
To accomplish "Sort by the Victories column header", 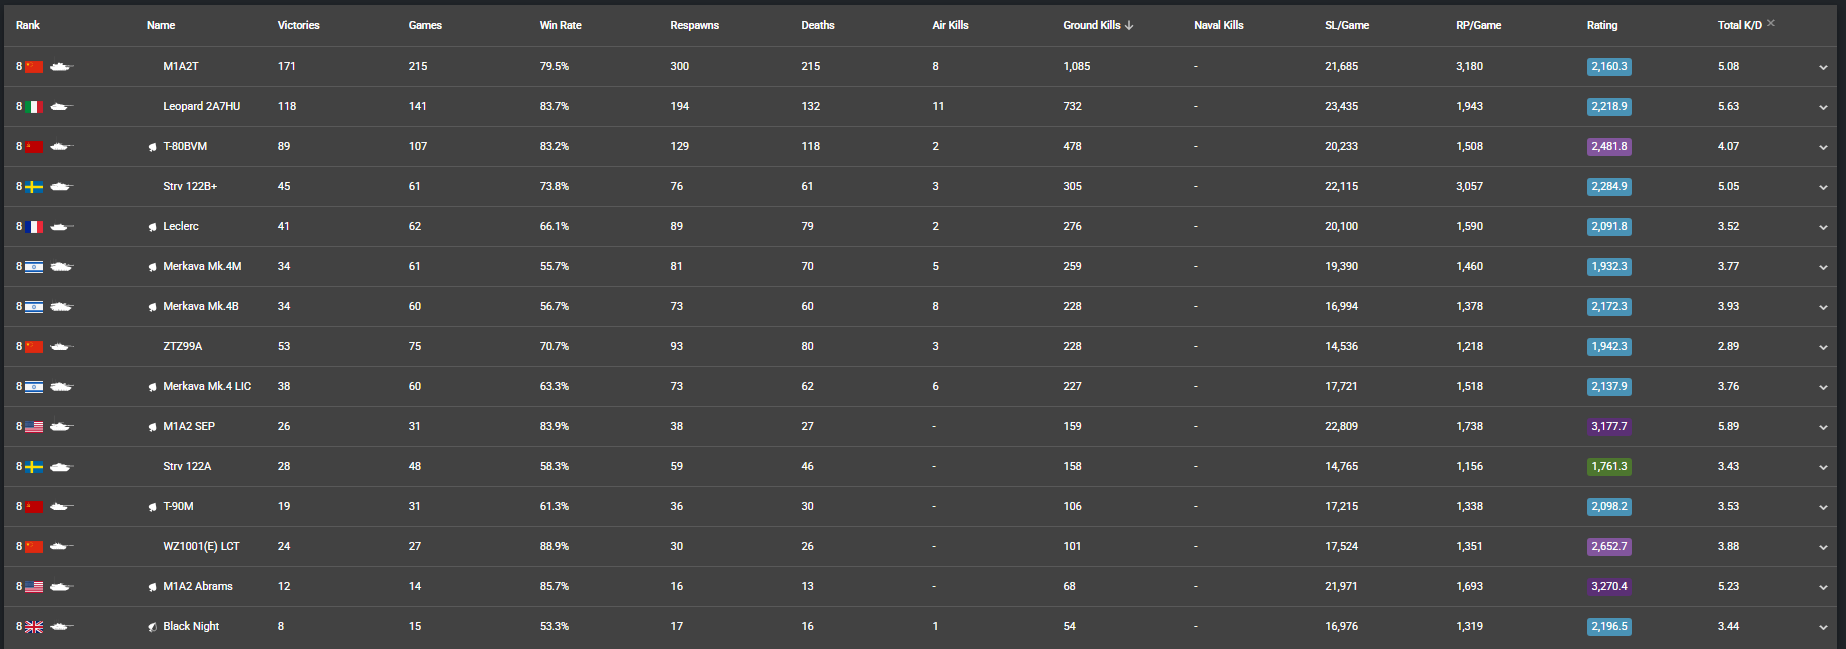I will pyautogui.click(x=298, y=25).
